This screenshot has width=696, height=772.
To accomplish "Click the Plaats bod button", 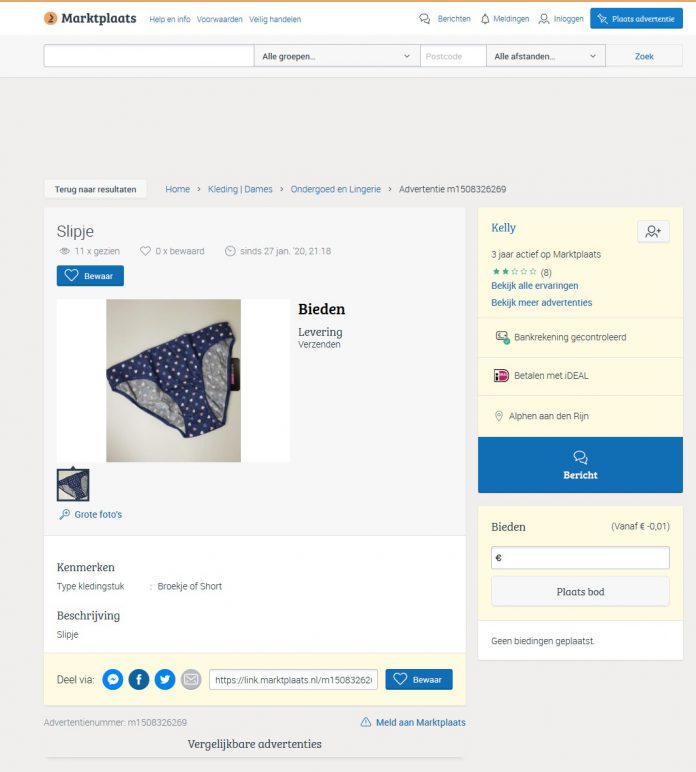I will click(x=580, y=592).
